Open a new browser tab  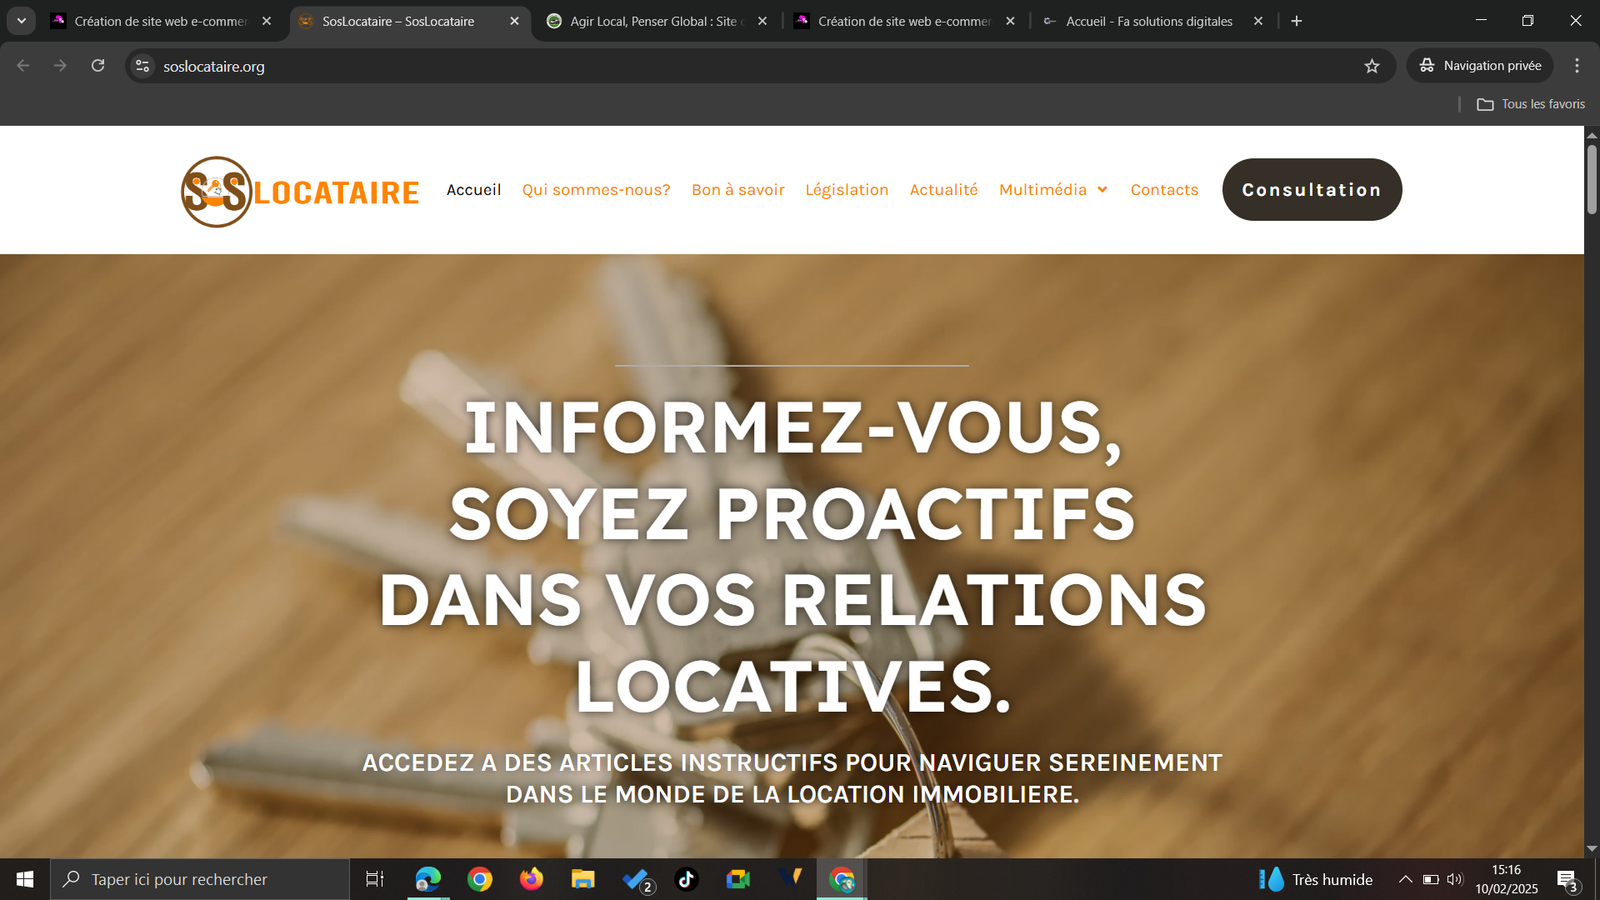click(x=1297, y=21)
